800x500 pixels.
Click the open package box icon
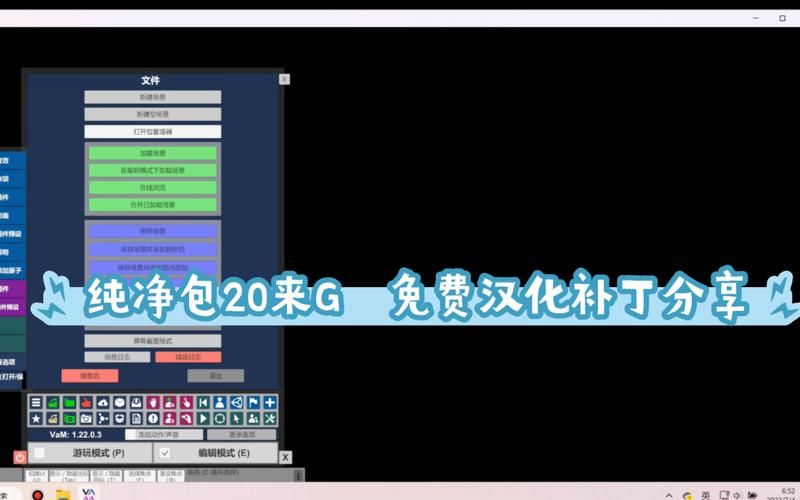[x=119, y=419]
